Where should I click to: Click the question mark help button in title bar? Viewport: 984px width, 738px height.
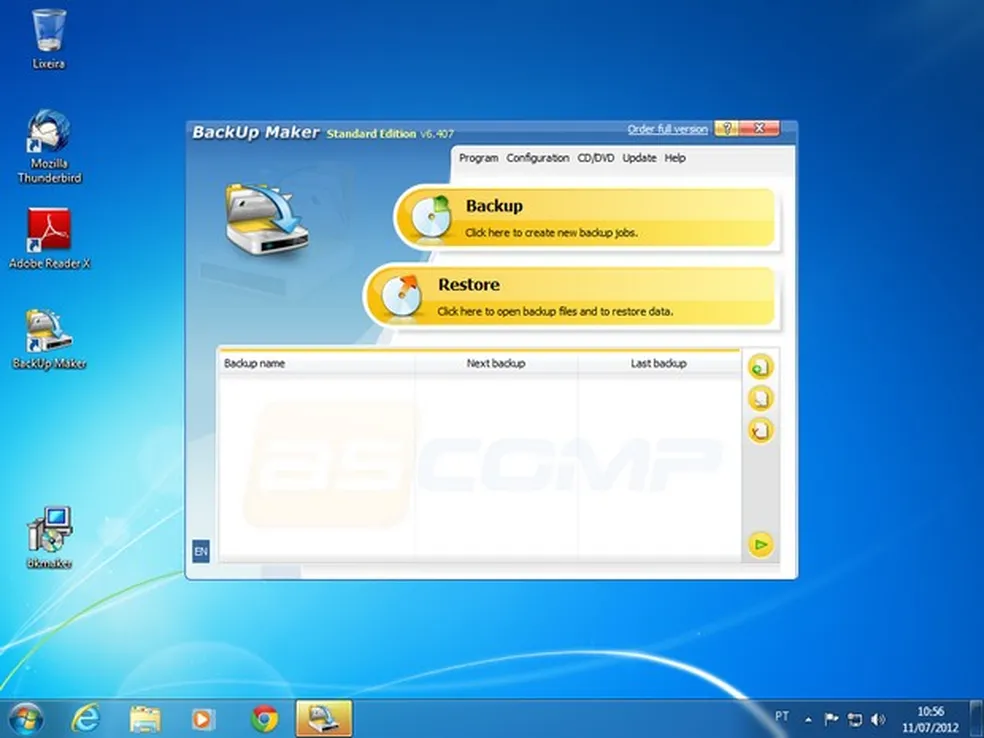[726, 129]
